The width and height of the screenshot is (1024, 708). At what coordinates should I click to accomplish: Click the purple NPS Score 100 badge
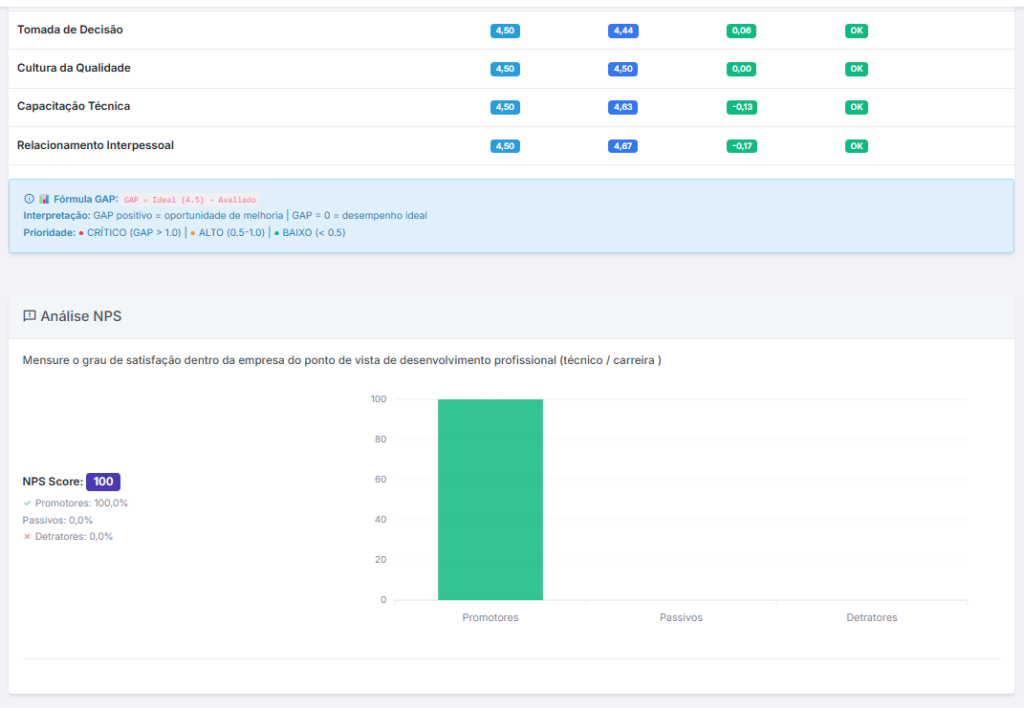click(x=103, y=481)
